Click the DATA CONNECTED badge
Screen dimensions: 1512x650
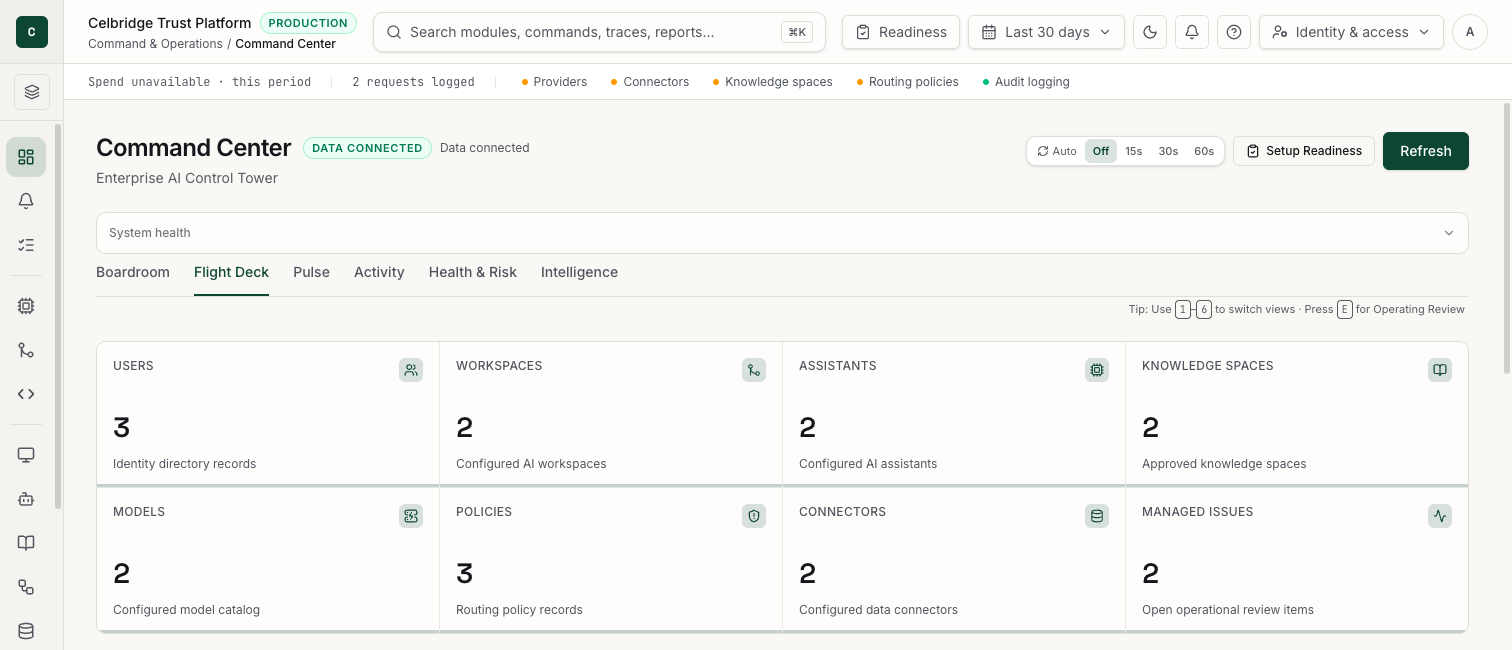pyautogui.click(x=367, y=148)
